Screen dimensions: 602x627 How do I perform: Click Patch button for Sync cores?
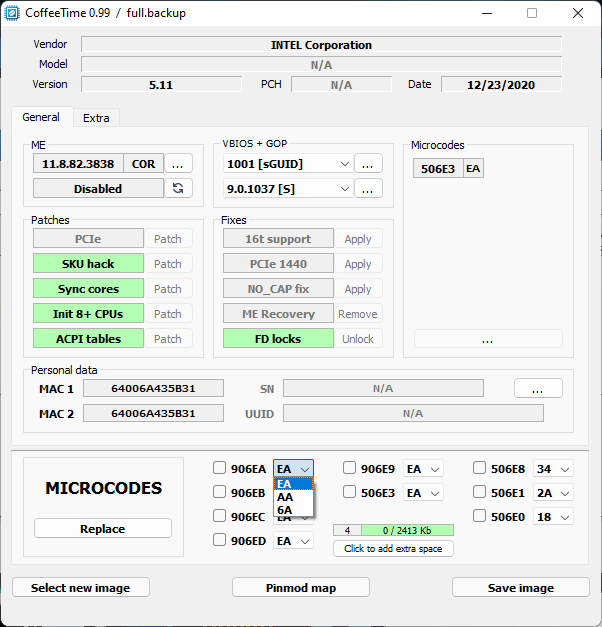tap(168, 289)
